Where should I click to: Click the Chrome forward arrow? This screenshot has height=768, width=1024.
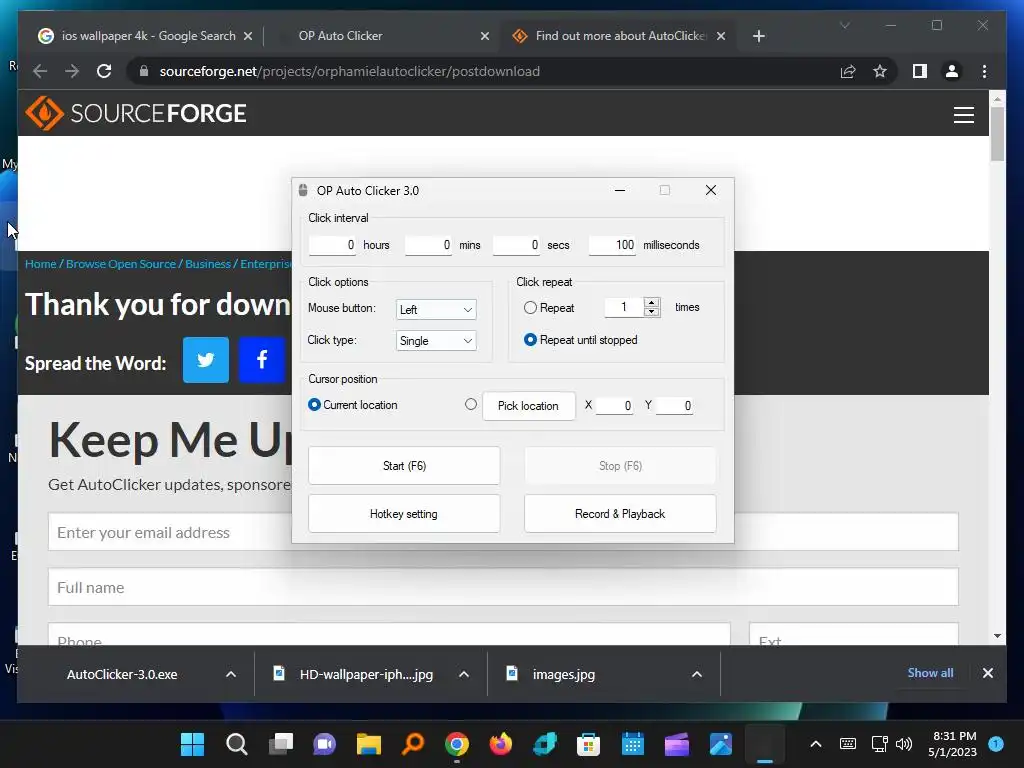pyautogui.click(x=72, y=71)
